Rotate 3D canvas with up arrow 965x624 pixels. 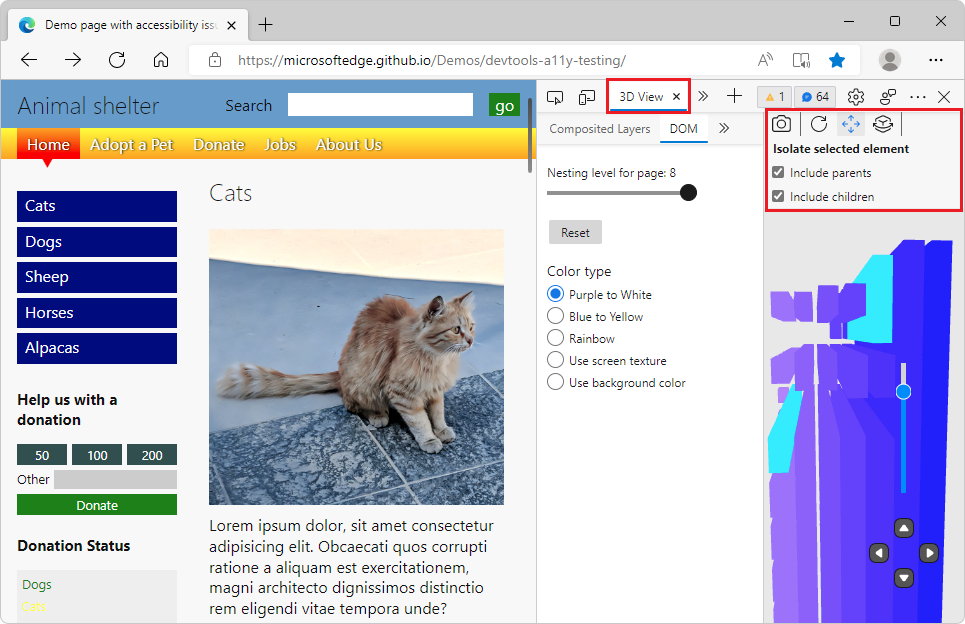pos(903,528)
